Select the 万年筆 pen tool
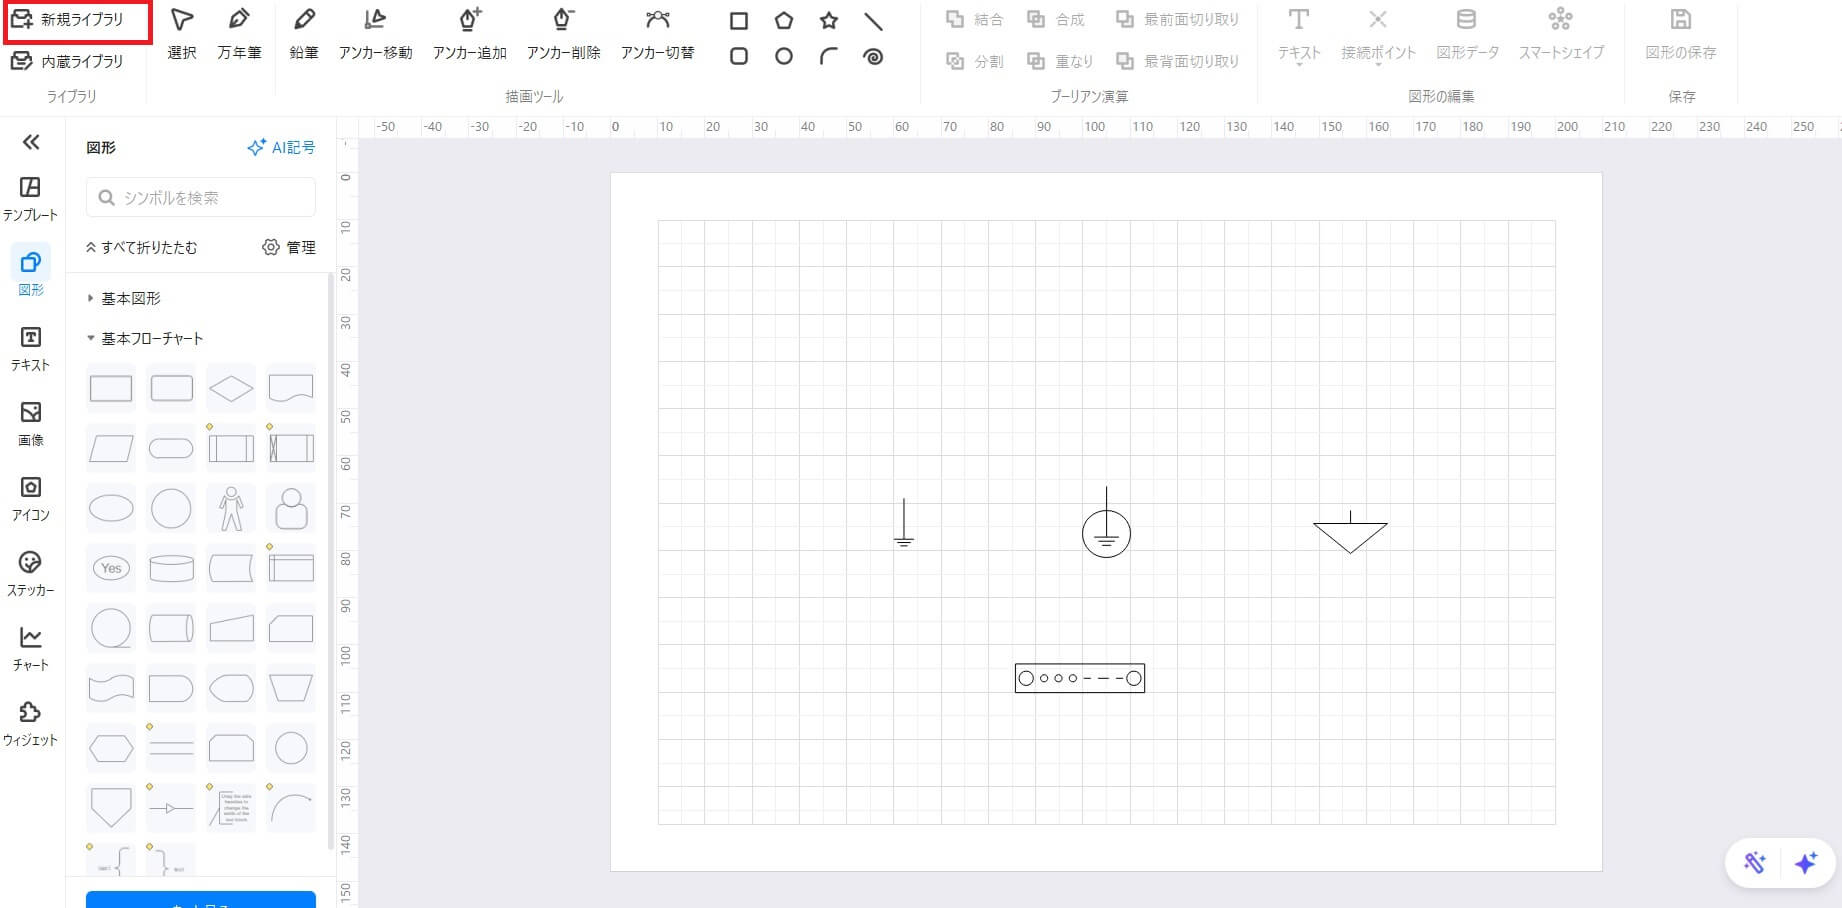This screenshot has height=908, width=1842. coord(239,34)
